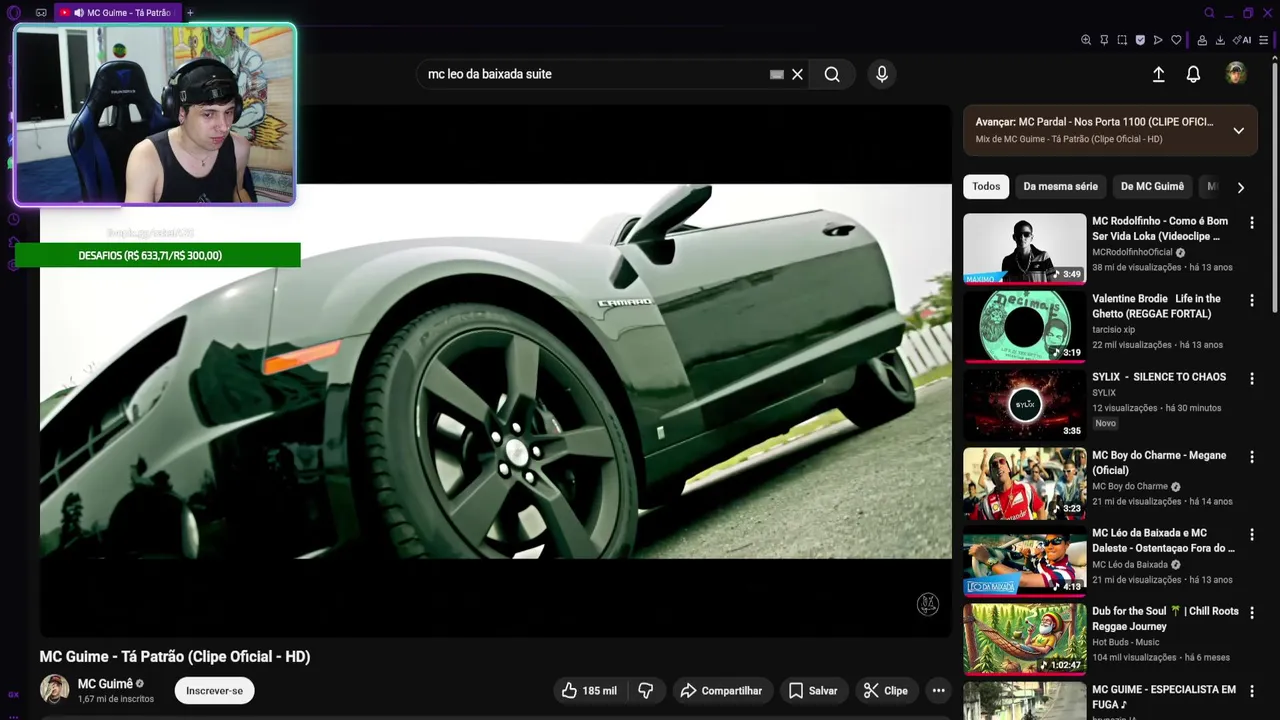Open options for Valentine Brodie video
Image resolution: width=1280 pixels, height=720 pixels.
pyautogui.click(x=1251, y=300)
